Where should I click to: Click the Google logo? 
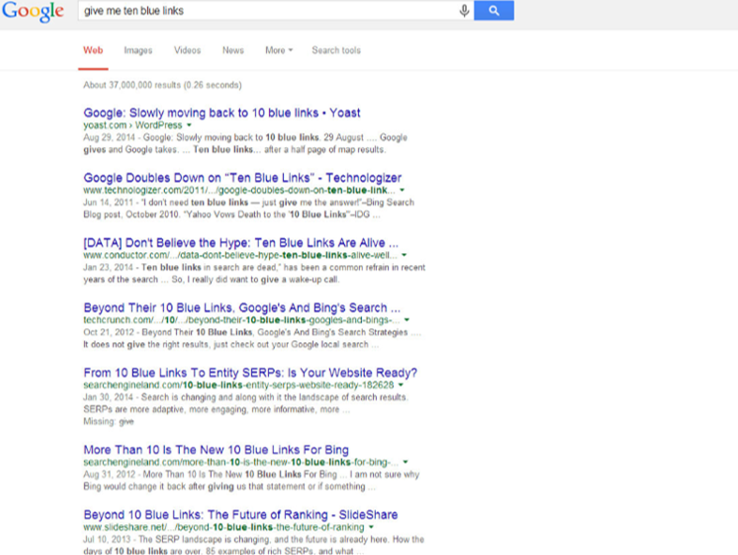click(33, 11)
